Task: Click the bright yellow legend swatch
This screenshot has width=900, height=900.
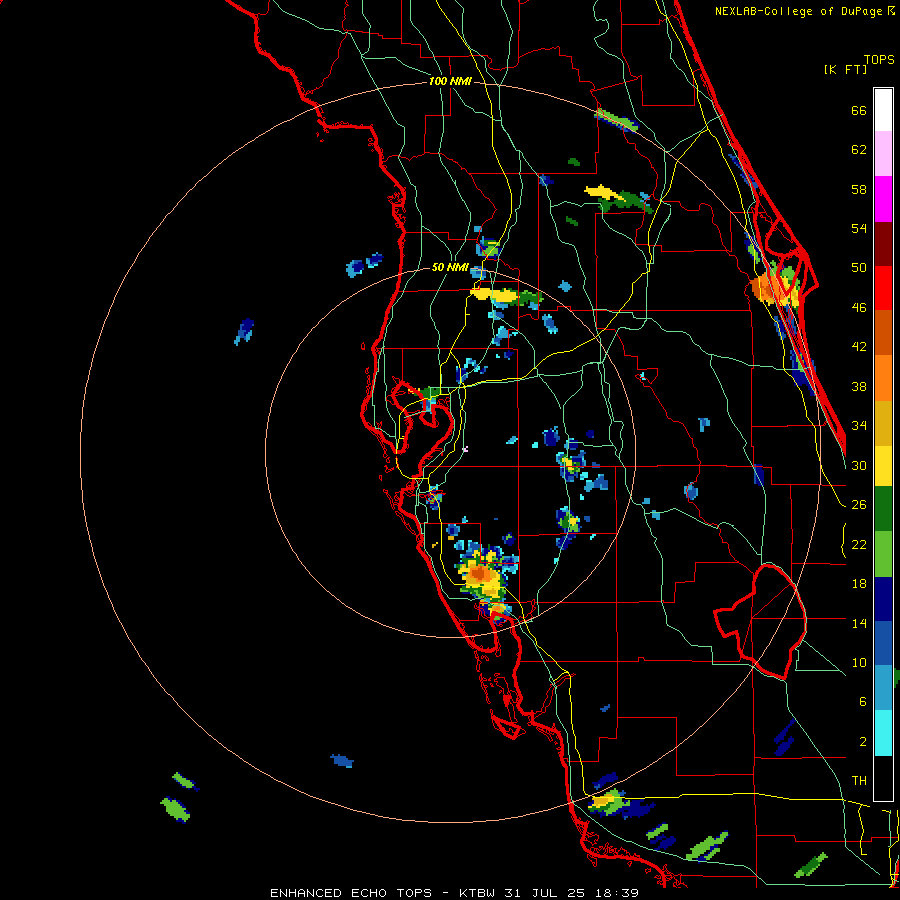Action: [x=883, y=466]
